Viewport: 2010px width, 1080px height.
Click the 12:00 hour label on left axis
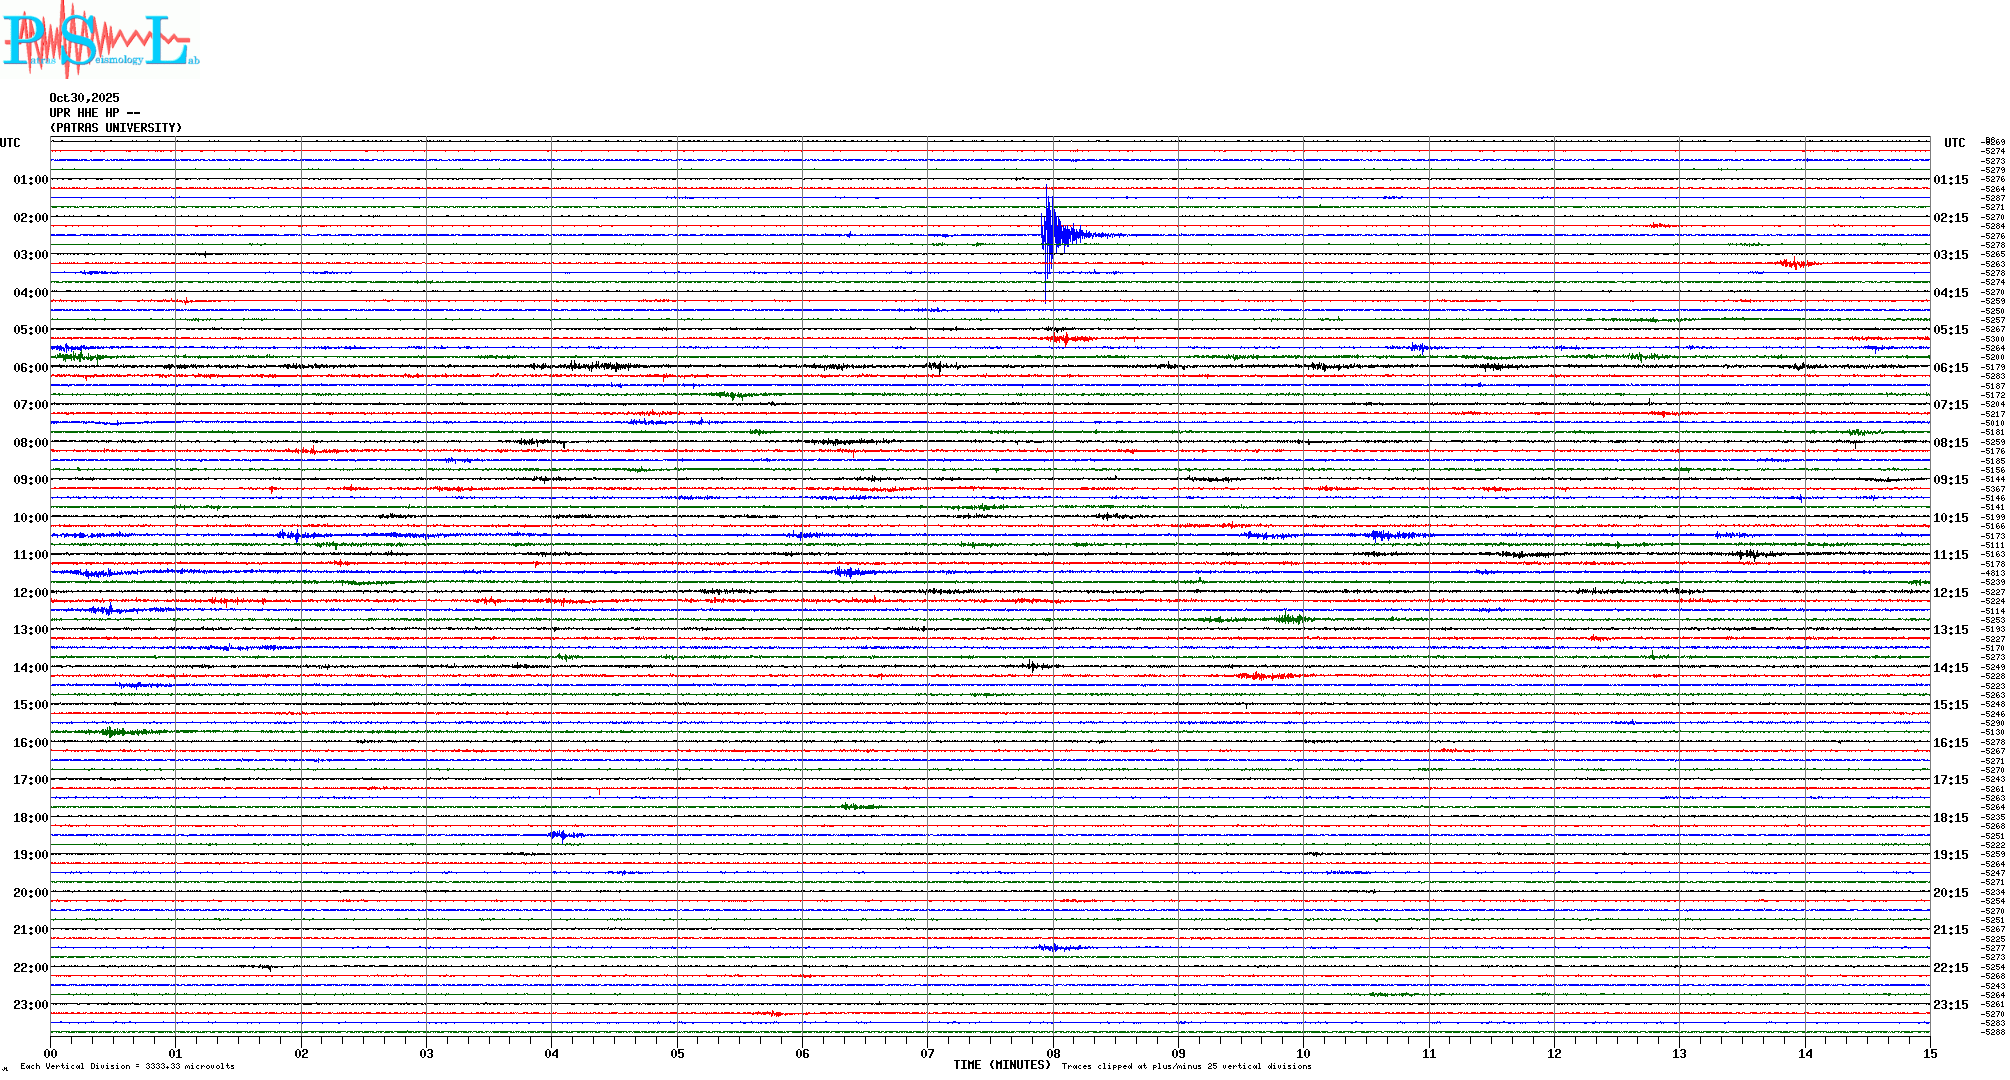tap(30, 593)
